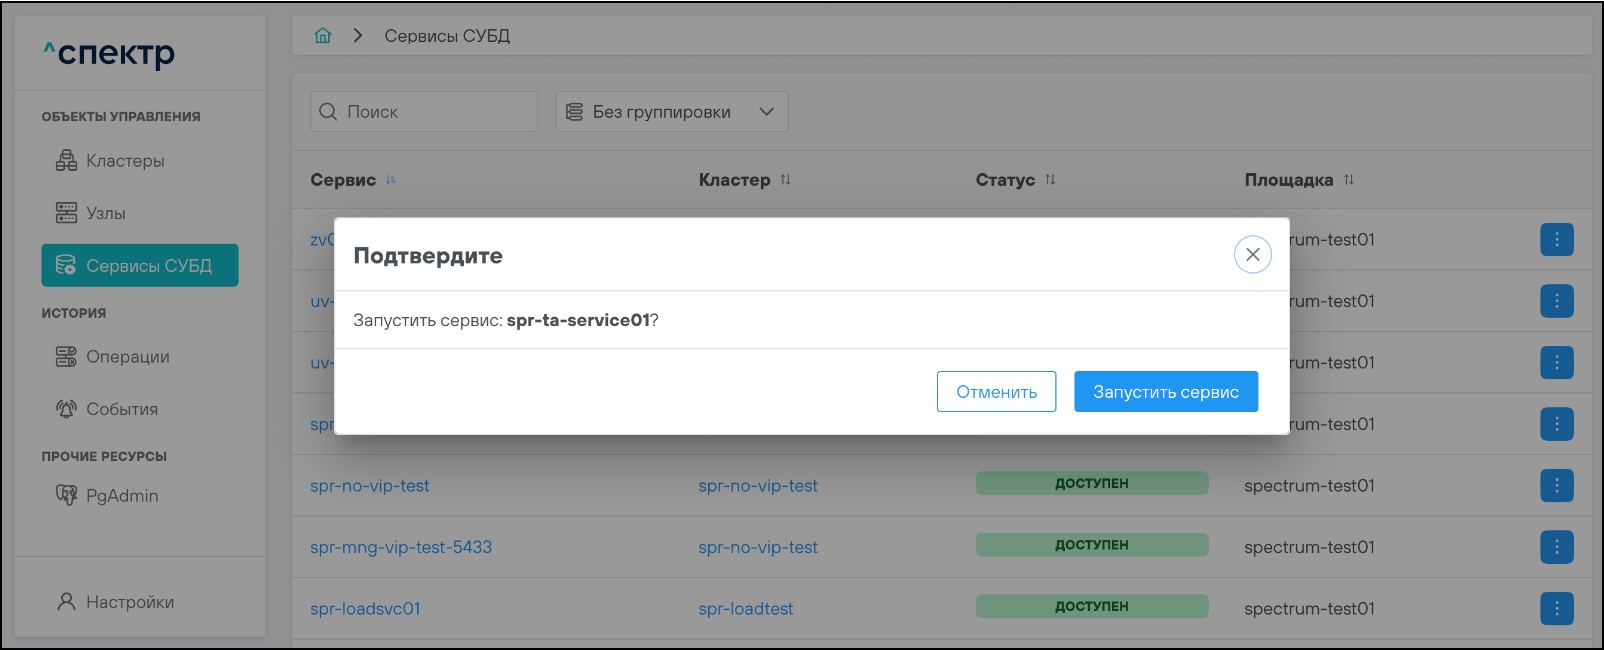Screen dimensions: 1604x650
Task: Click the Спектр logo
Action: 109,53
